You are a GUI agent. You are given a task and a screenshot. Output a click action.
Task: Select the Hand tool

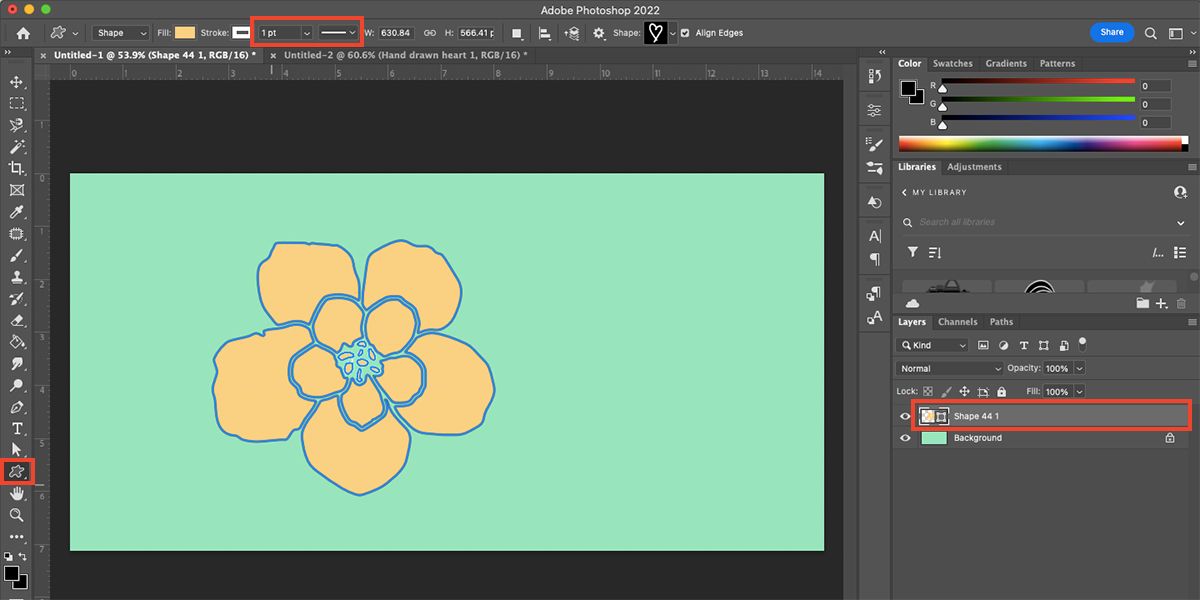[16, 494]
